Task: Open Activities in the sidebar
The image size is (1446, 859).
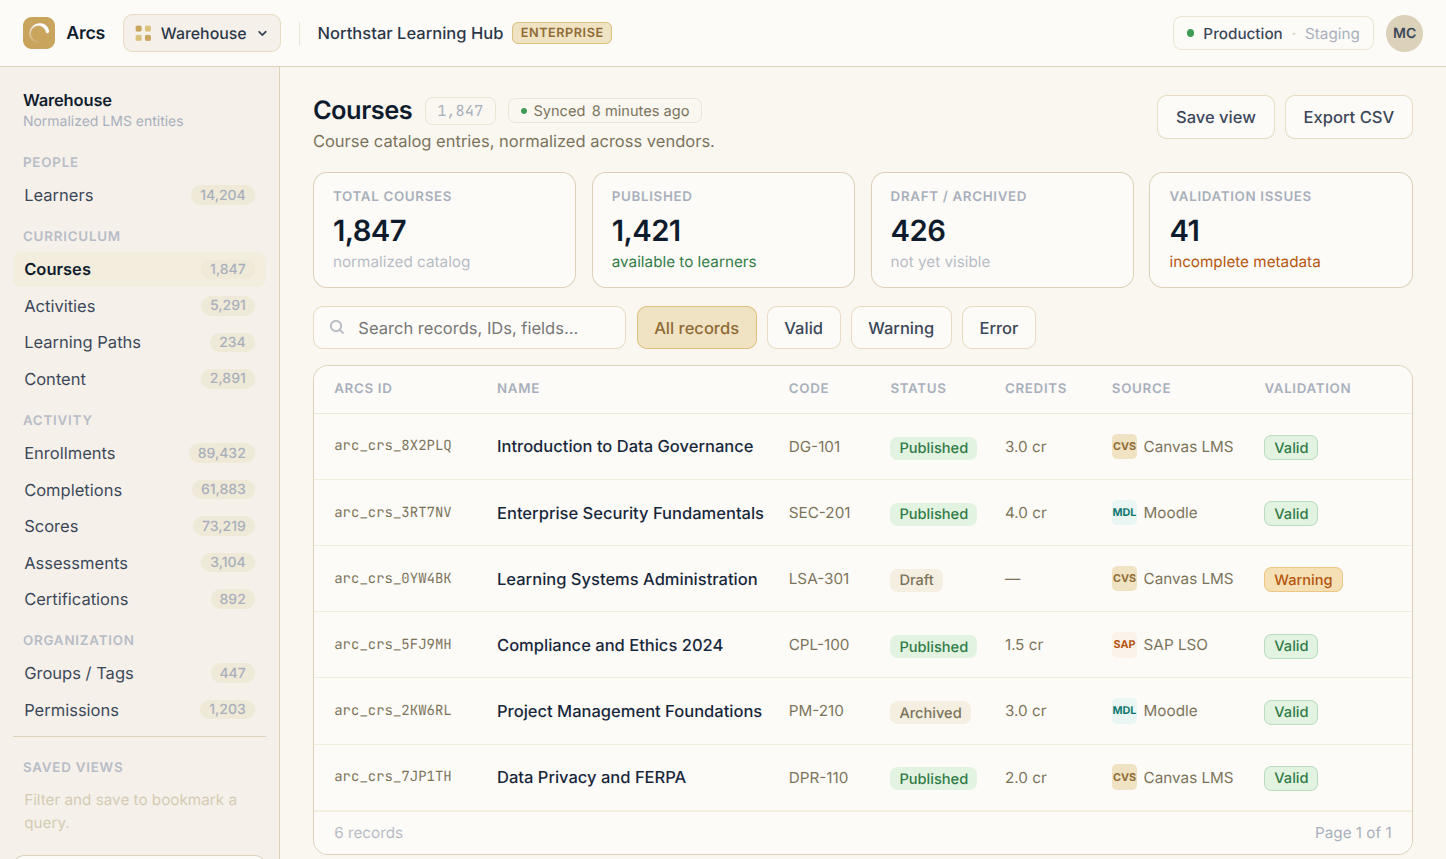Action: [x=139, y=306]
